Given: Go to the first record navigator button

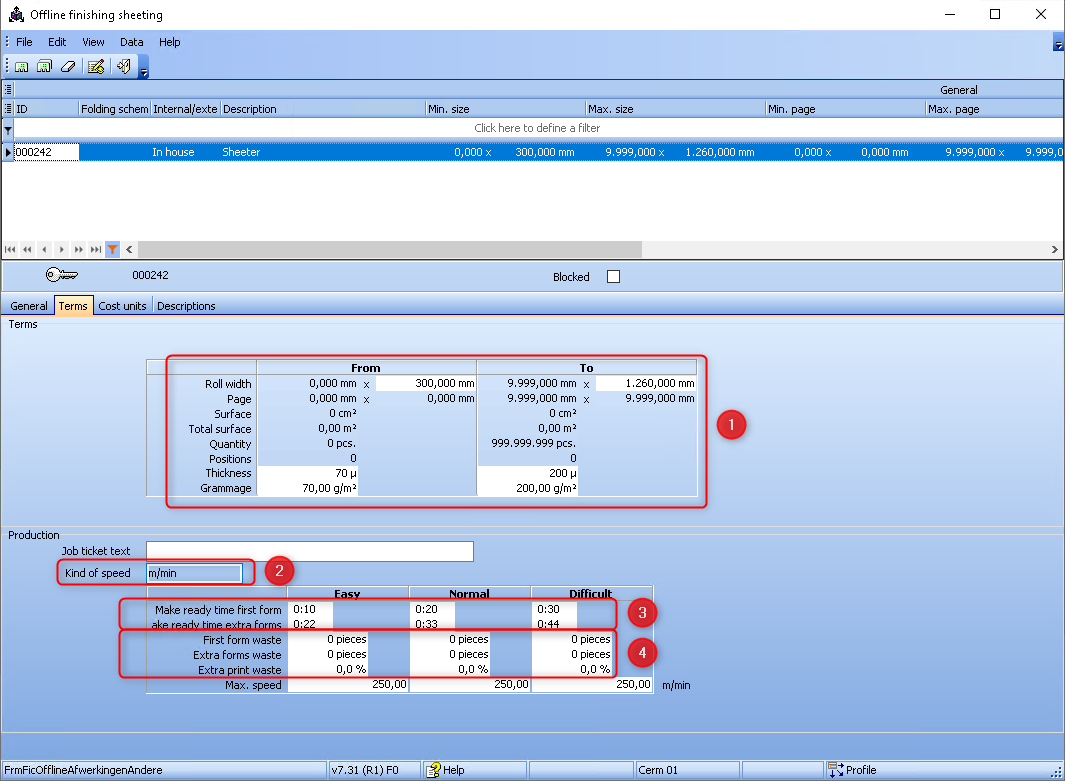Looking at the screenshot, I should 10,249.
